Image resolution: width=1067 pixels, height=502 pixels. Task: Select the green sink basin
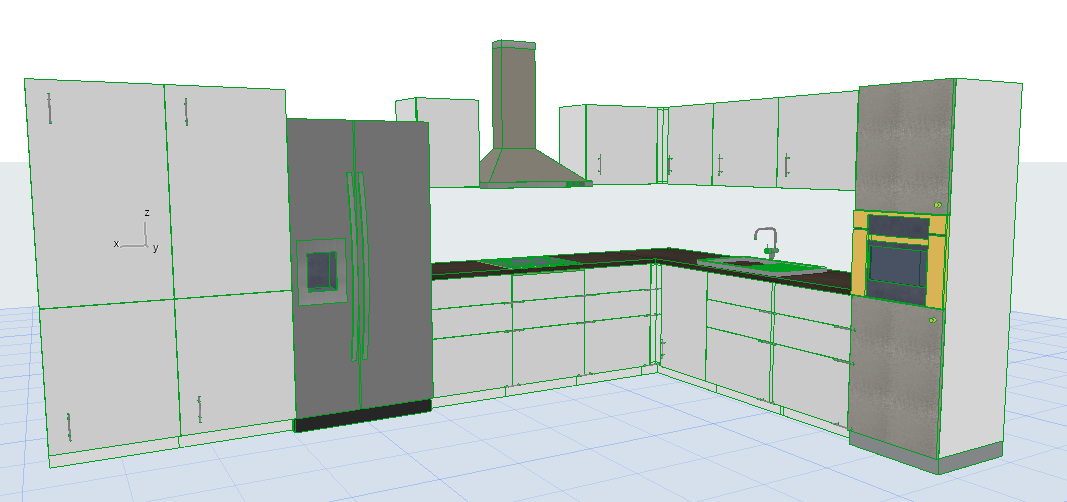click(760, 266)
